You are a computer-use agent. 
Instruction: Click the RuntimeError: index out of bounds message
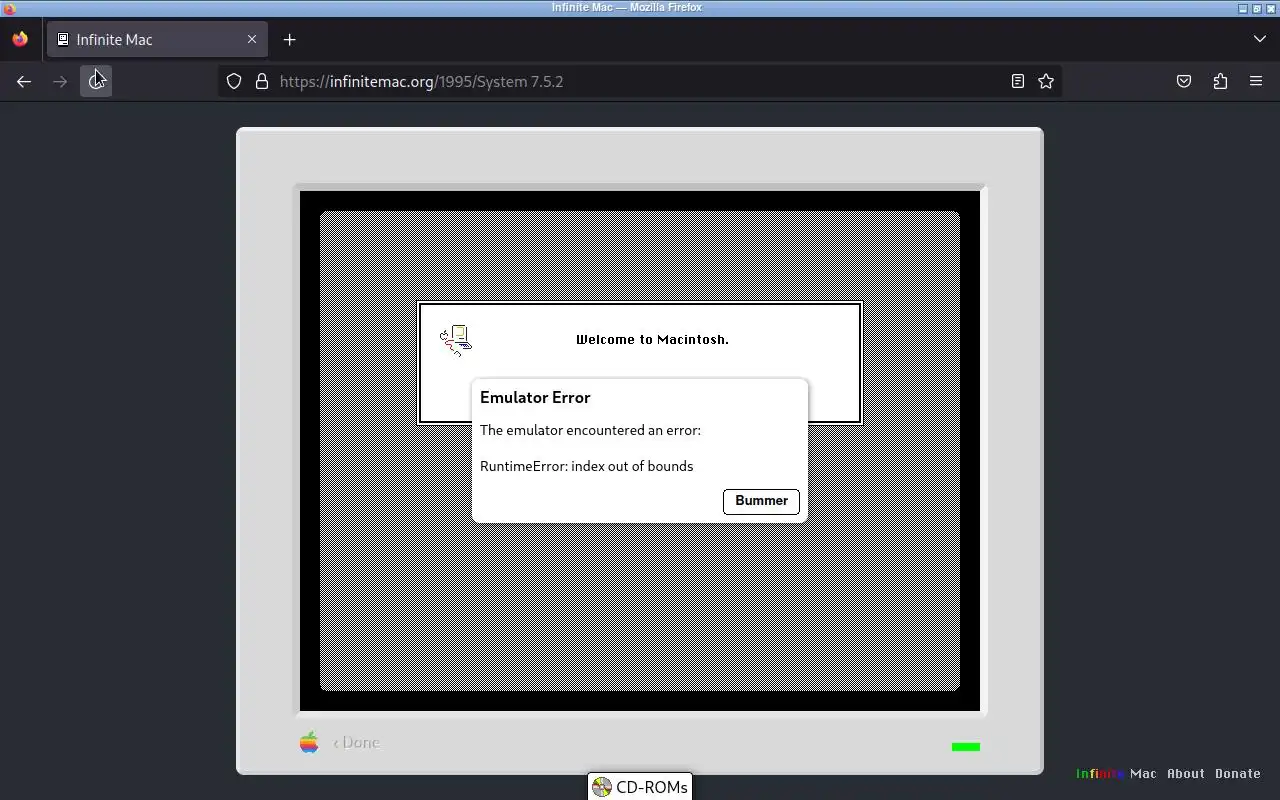pyautogui.click(x=586, y=466)
